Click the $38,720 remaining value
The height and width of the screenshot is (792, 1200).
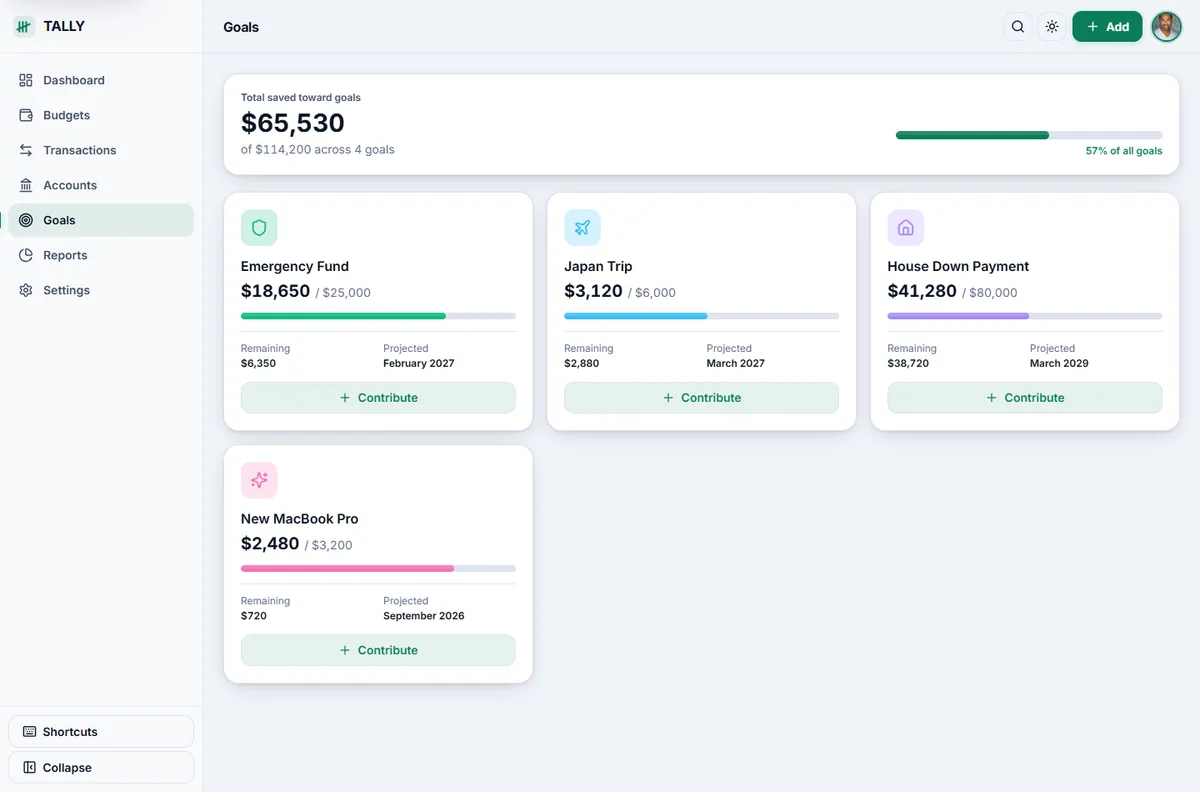908,363
